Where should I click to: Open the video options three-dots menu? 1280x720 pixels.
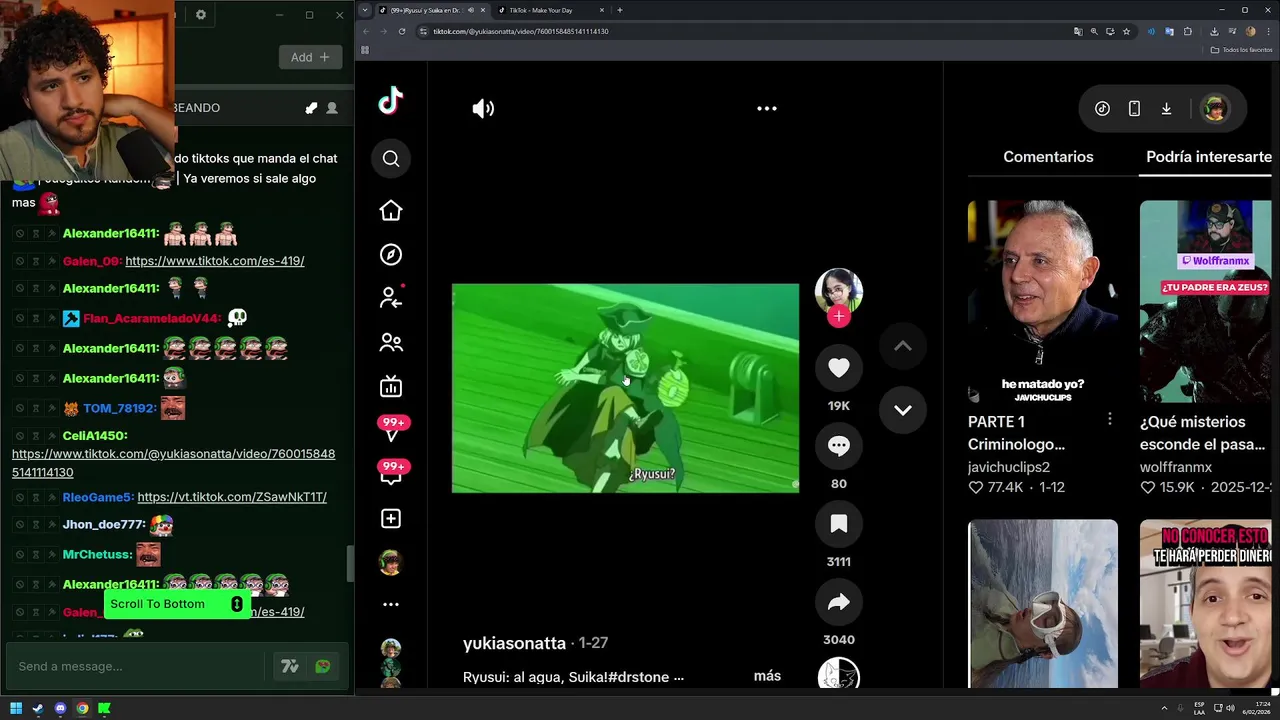pyautogui.click(x=767, y=108)
